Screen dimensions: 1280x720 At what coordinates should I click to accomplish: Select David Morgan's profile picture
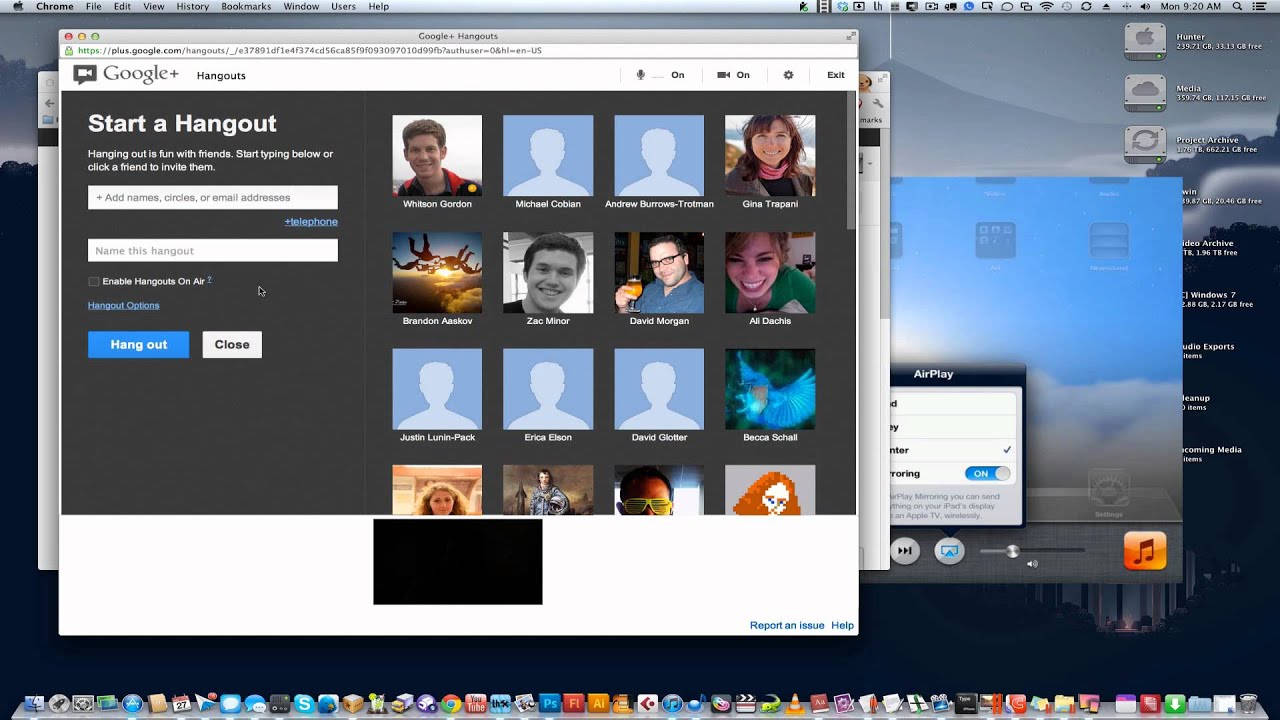click(x=659, y=272)
